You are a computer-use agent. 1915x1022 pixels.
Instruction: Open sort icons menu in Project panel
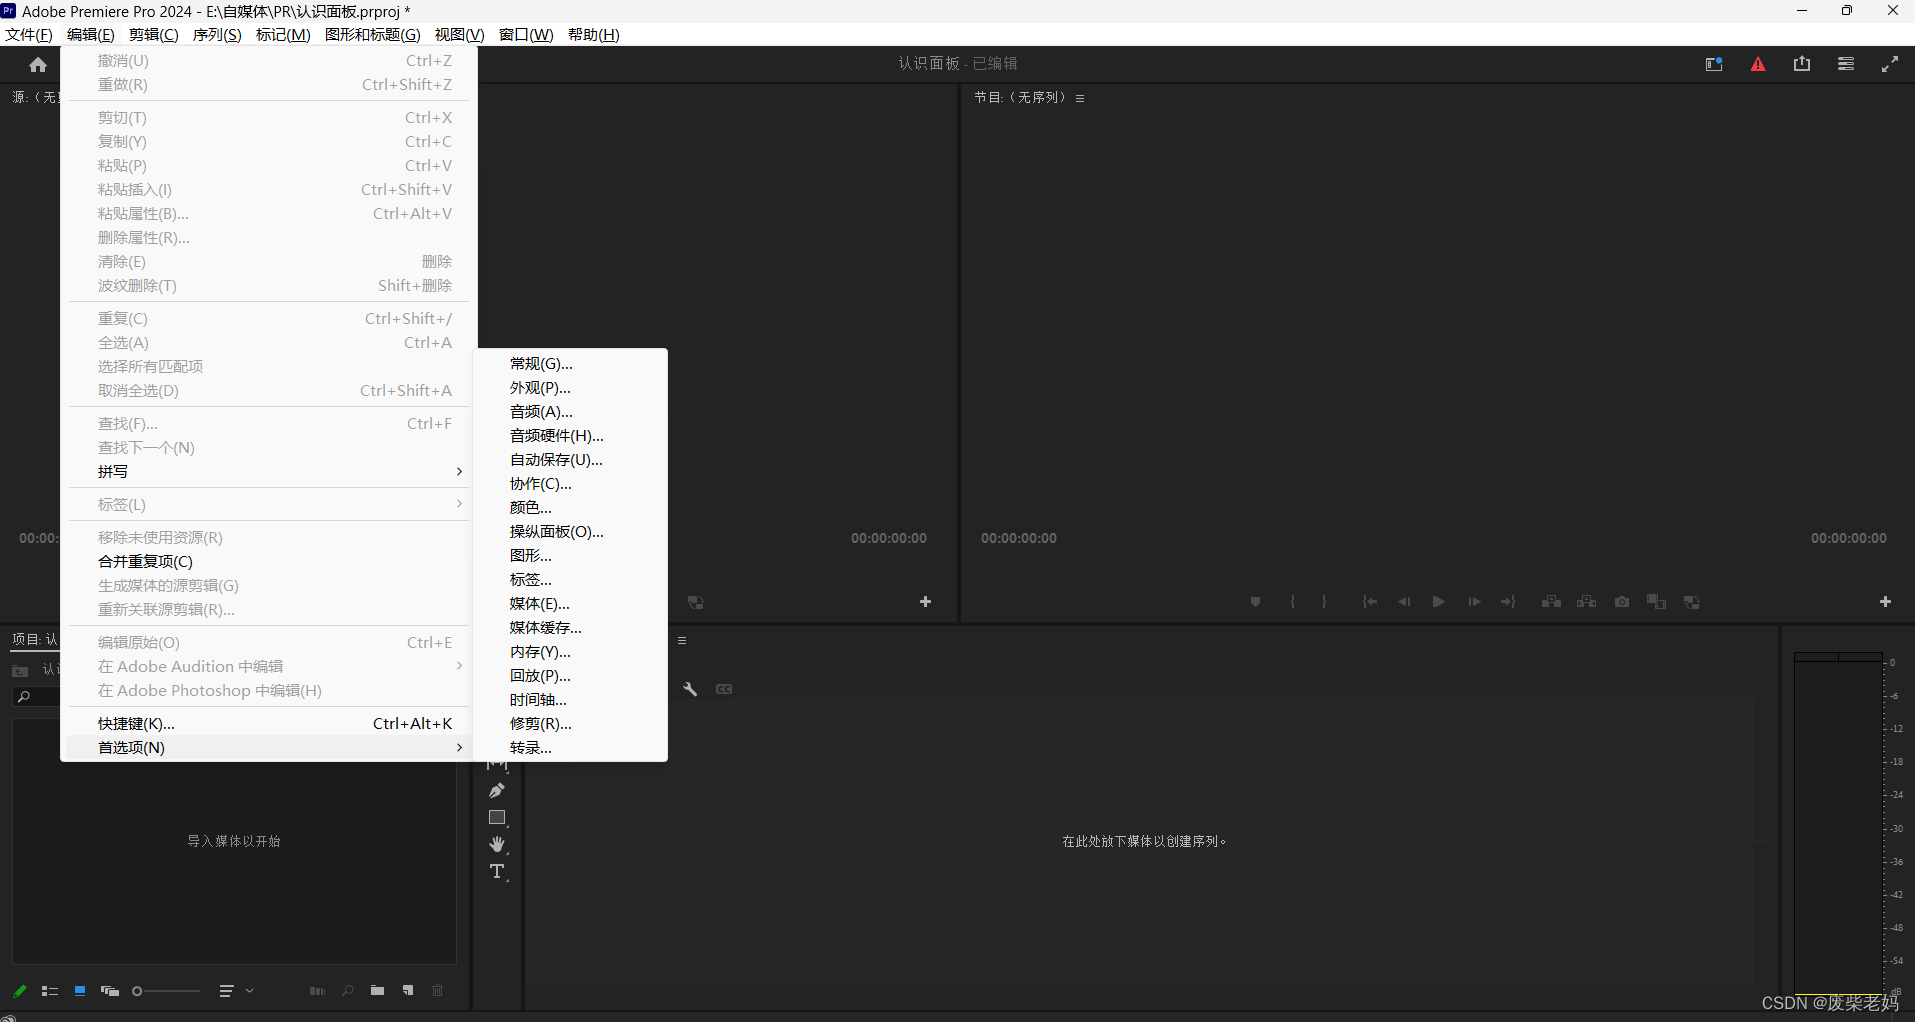[x=227, y=991]
